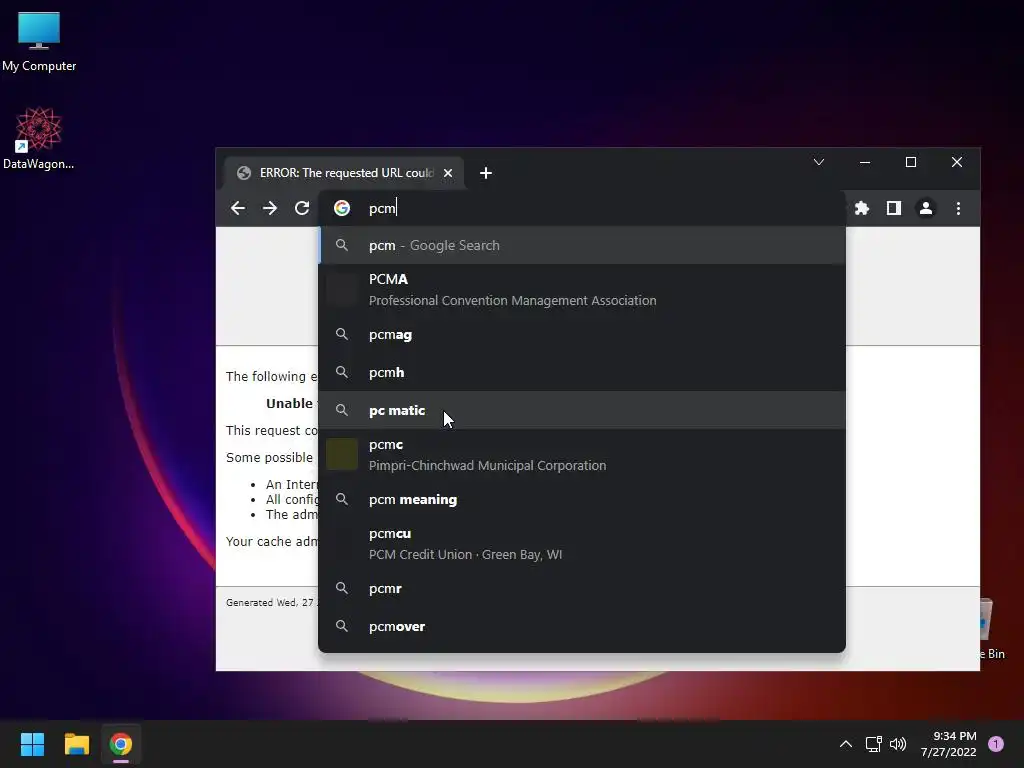Select the ERROR: The requested URL tab

[x=344, y=173]
